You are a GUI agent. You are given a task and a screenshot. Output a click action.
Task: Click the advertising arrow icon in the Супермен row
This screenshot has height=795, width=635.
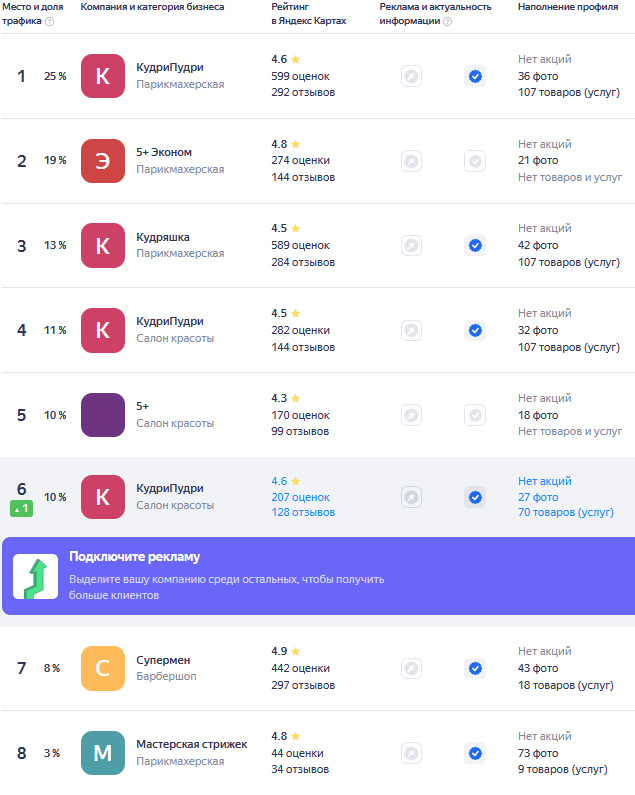(x=411, y=668)
